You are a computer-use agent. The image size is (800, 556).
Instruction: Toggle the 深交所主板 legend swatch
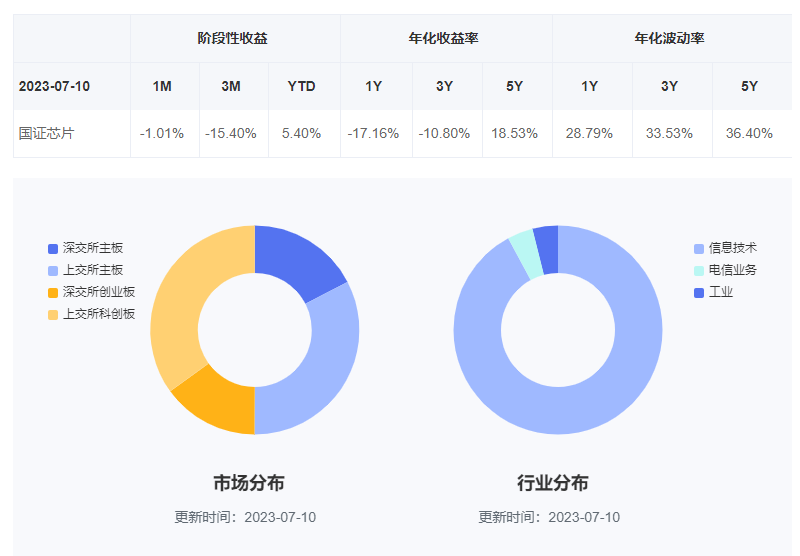coord(53,249)
